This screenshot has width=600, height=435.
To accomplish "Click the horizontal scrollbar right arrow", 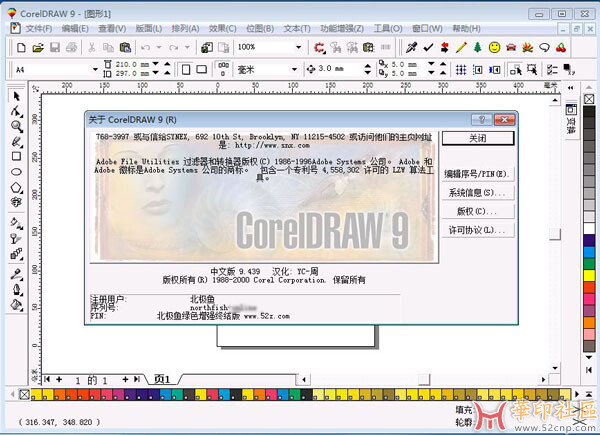I will (x=543, y=380).
